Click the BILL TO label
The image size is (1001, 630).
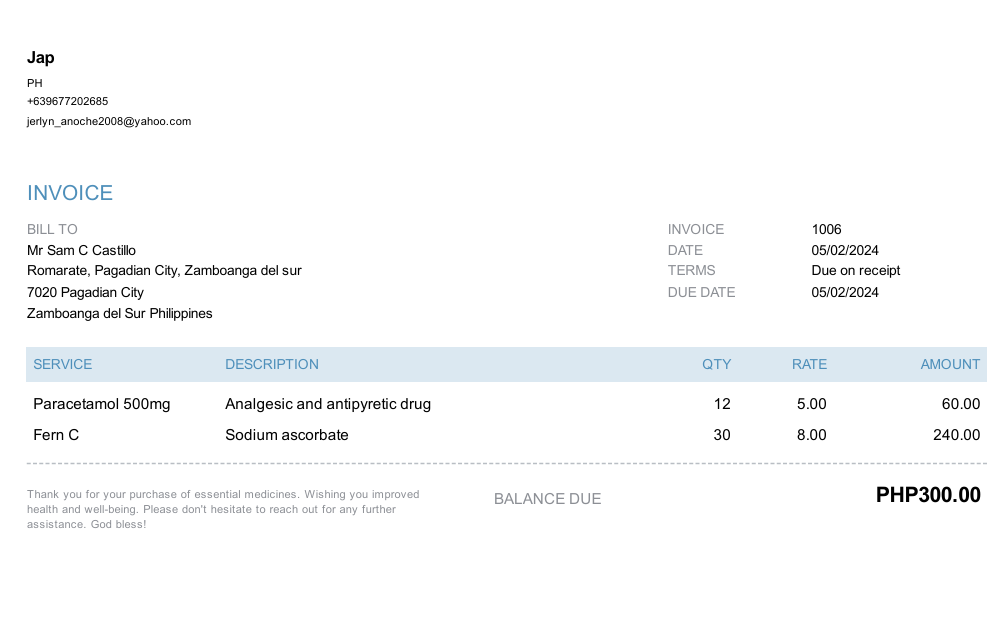[52, 229]
